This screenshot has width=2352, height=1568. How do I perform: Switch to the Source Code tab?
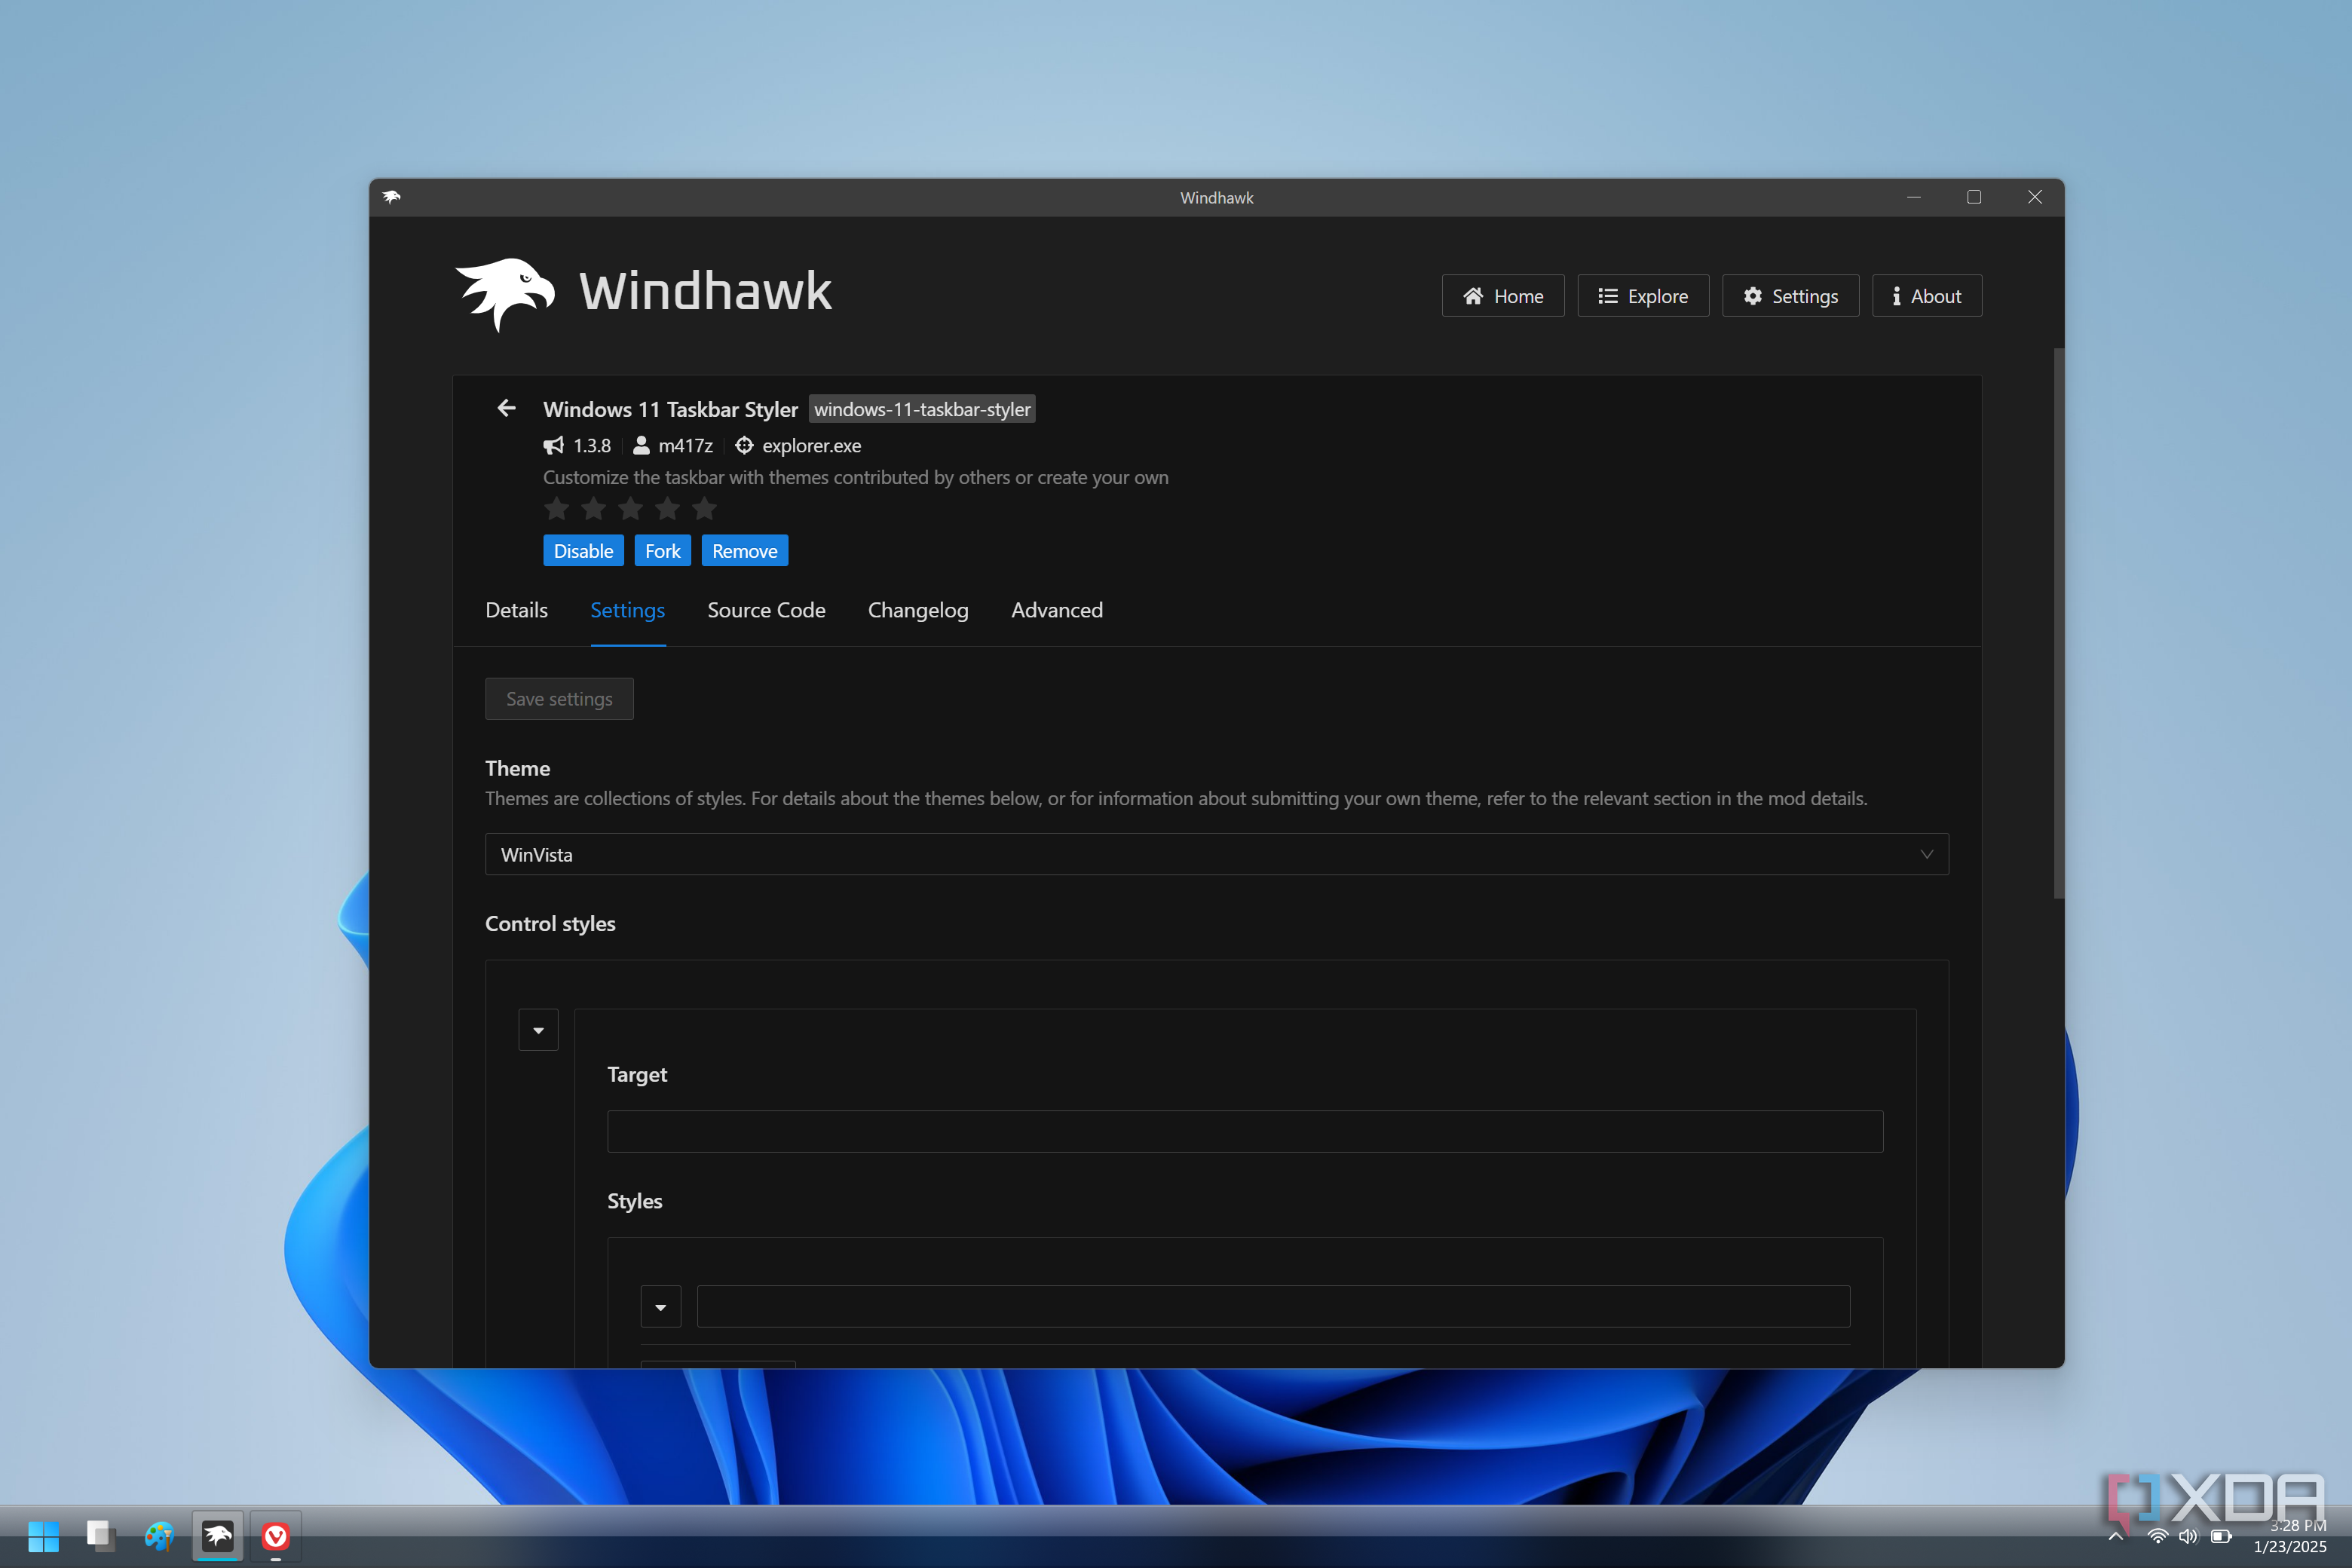click(x=766, y=610)
